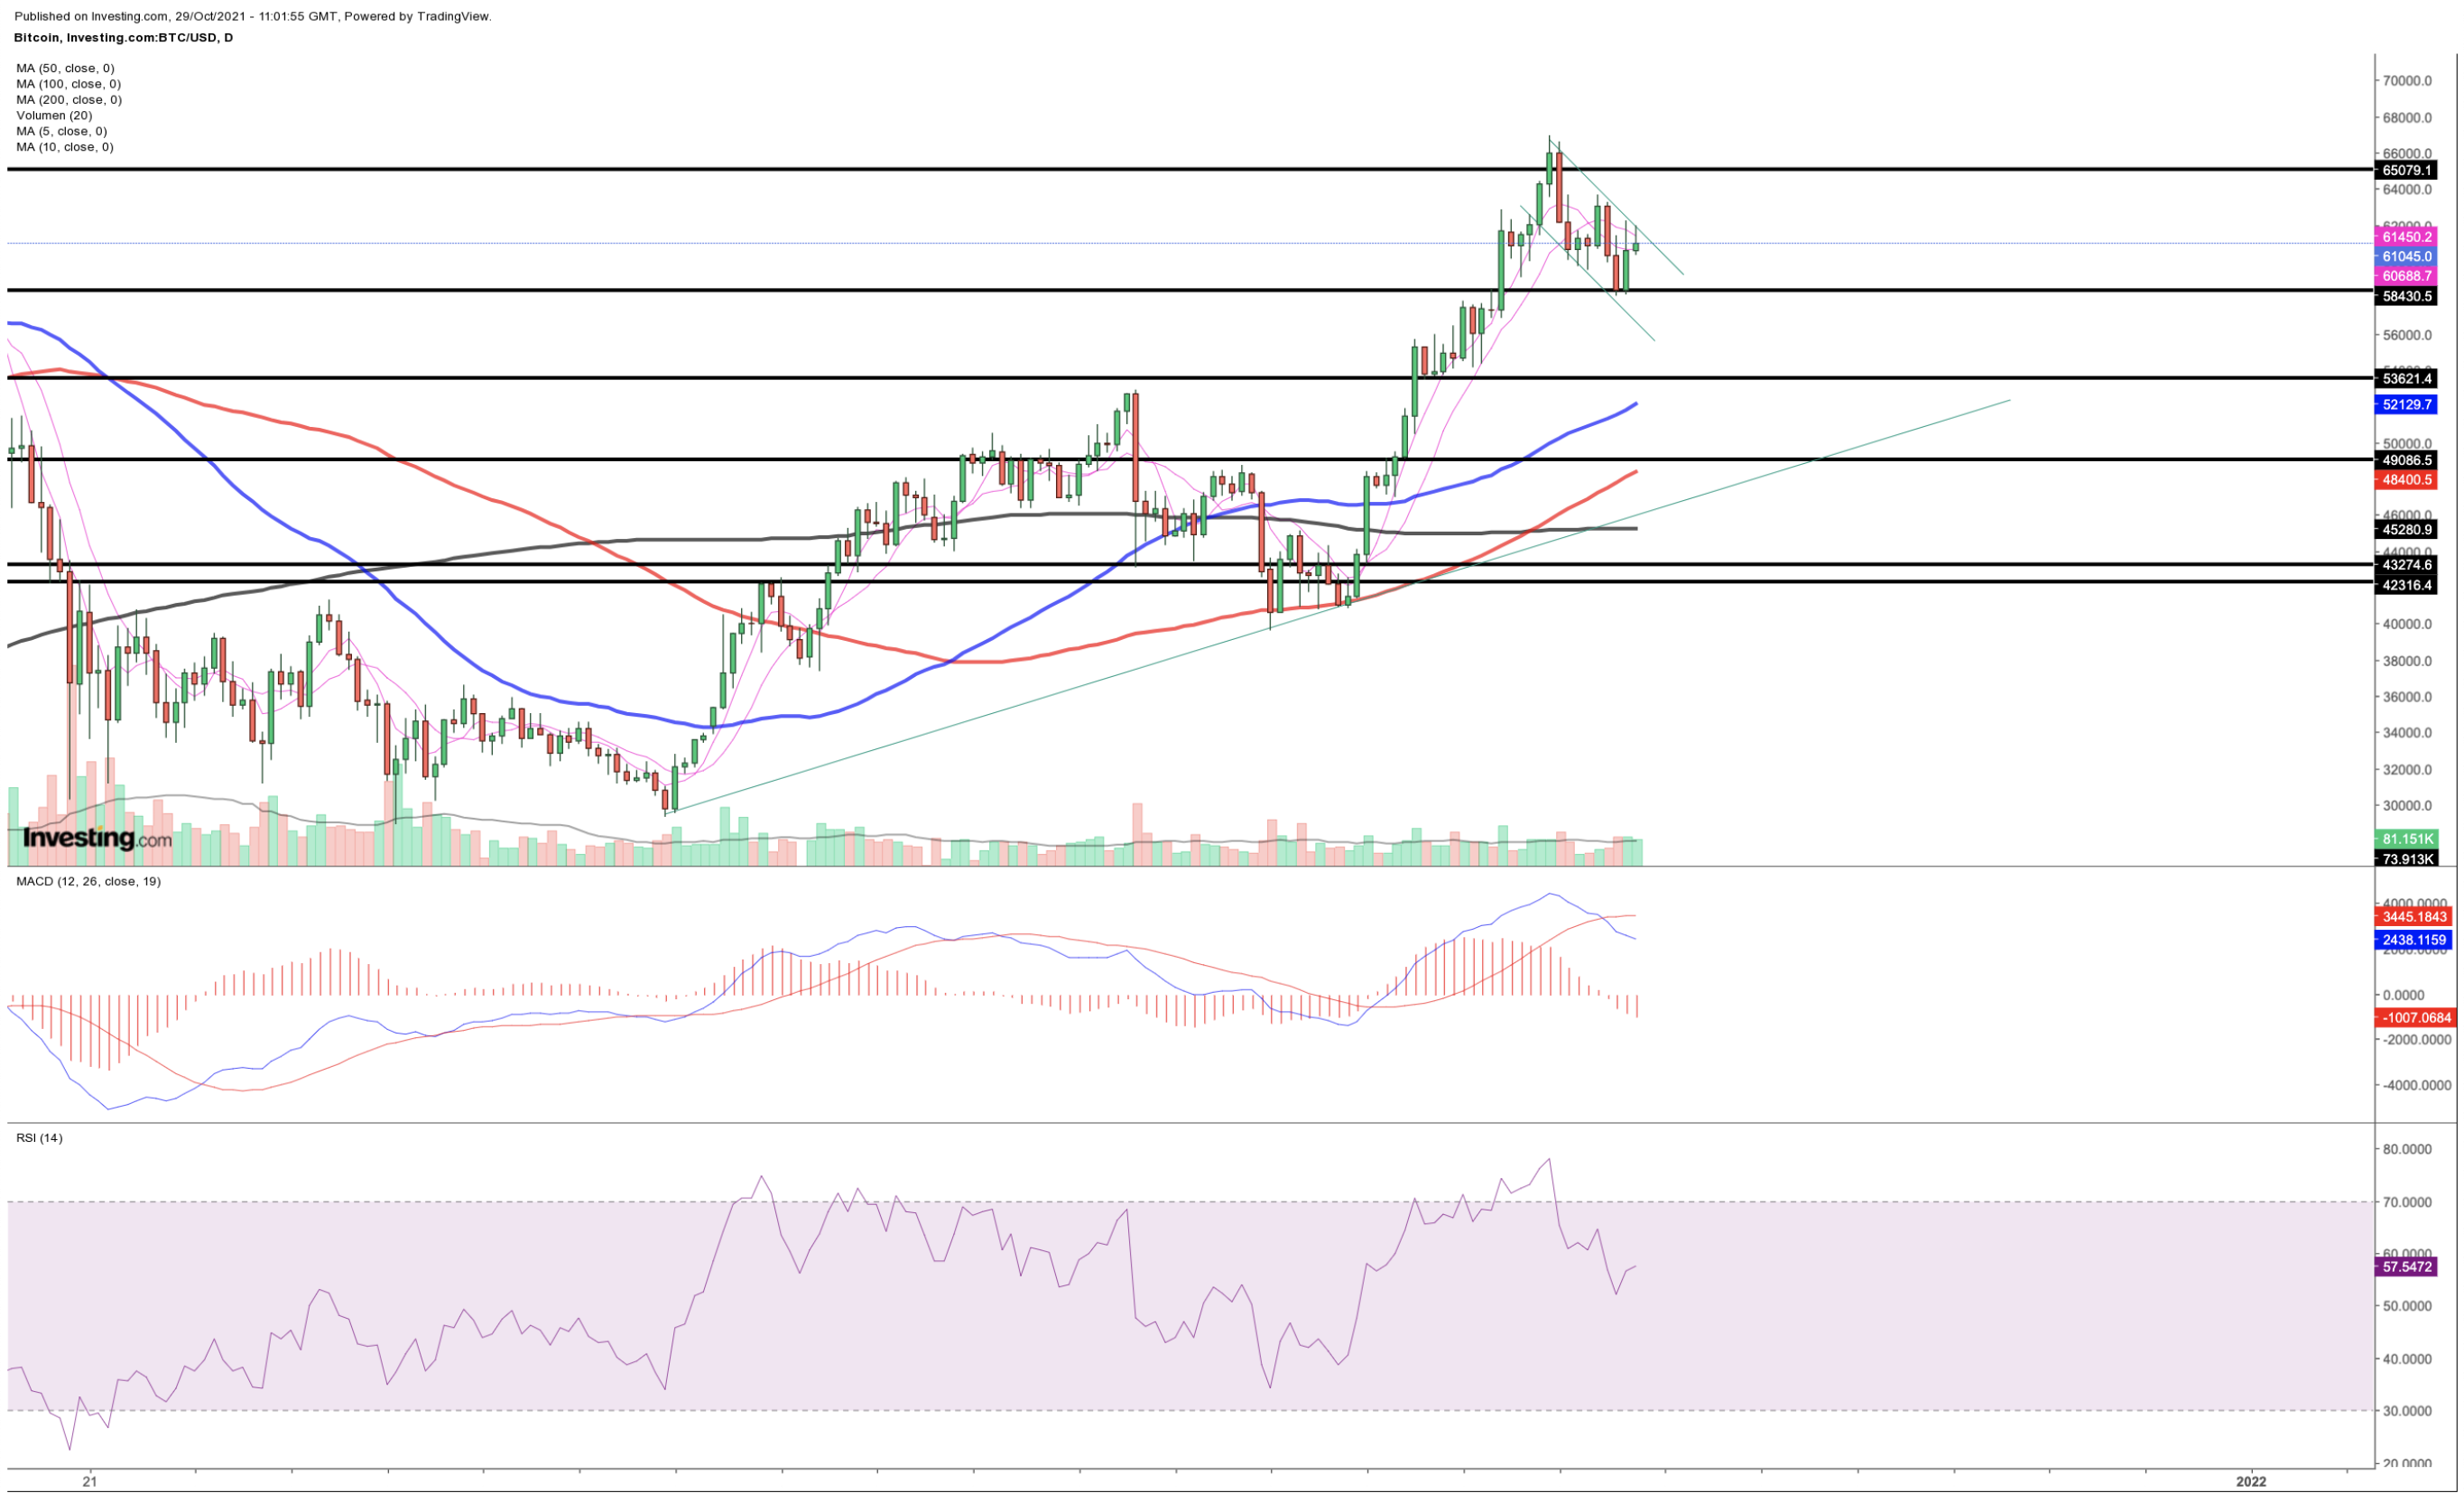Click the 'Published on Investing.com' header line
The image size is (2464, 1493).
pos(253,17)
